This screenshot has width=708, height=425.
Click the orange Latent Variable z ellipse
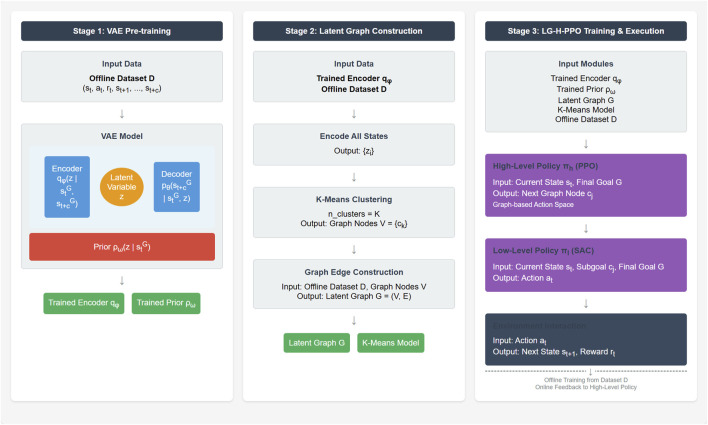(x=121, y=187)
